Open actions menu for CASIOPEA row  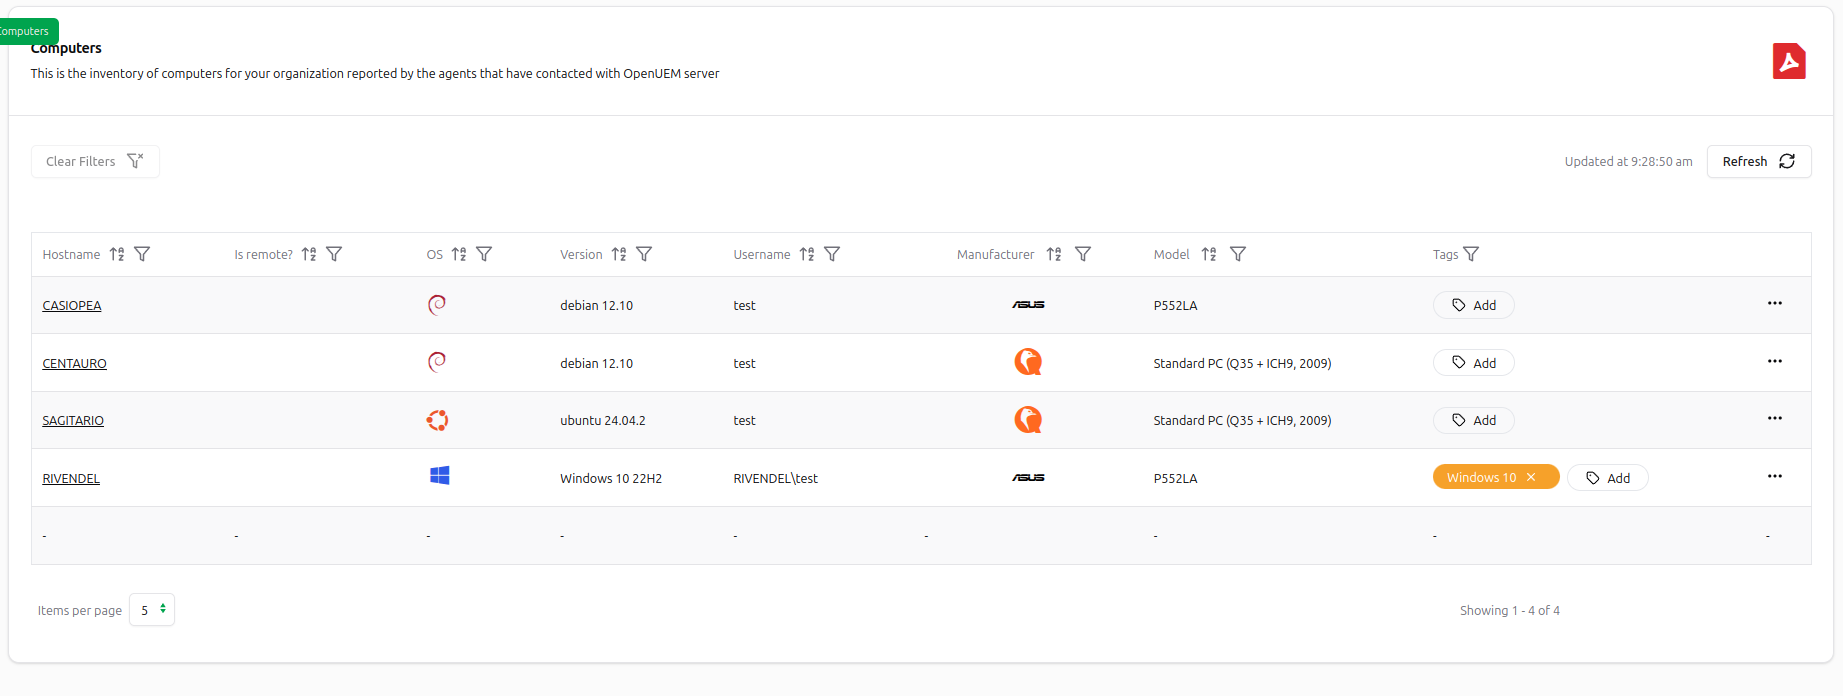1774,304
